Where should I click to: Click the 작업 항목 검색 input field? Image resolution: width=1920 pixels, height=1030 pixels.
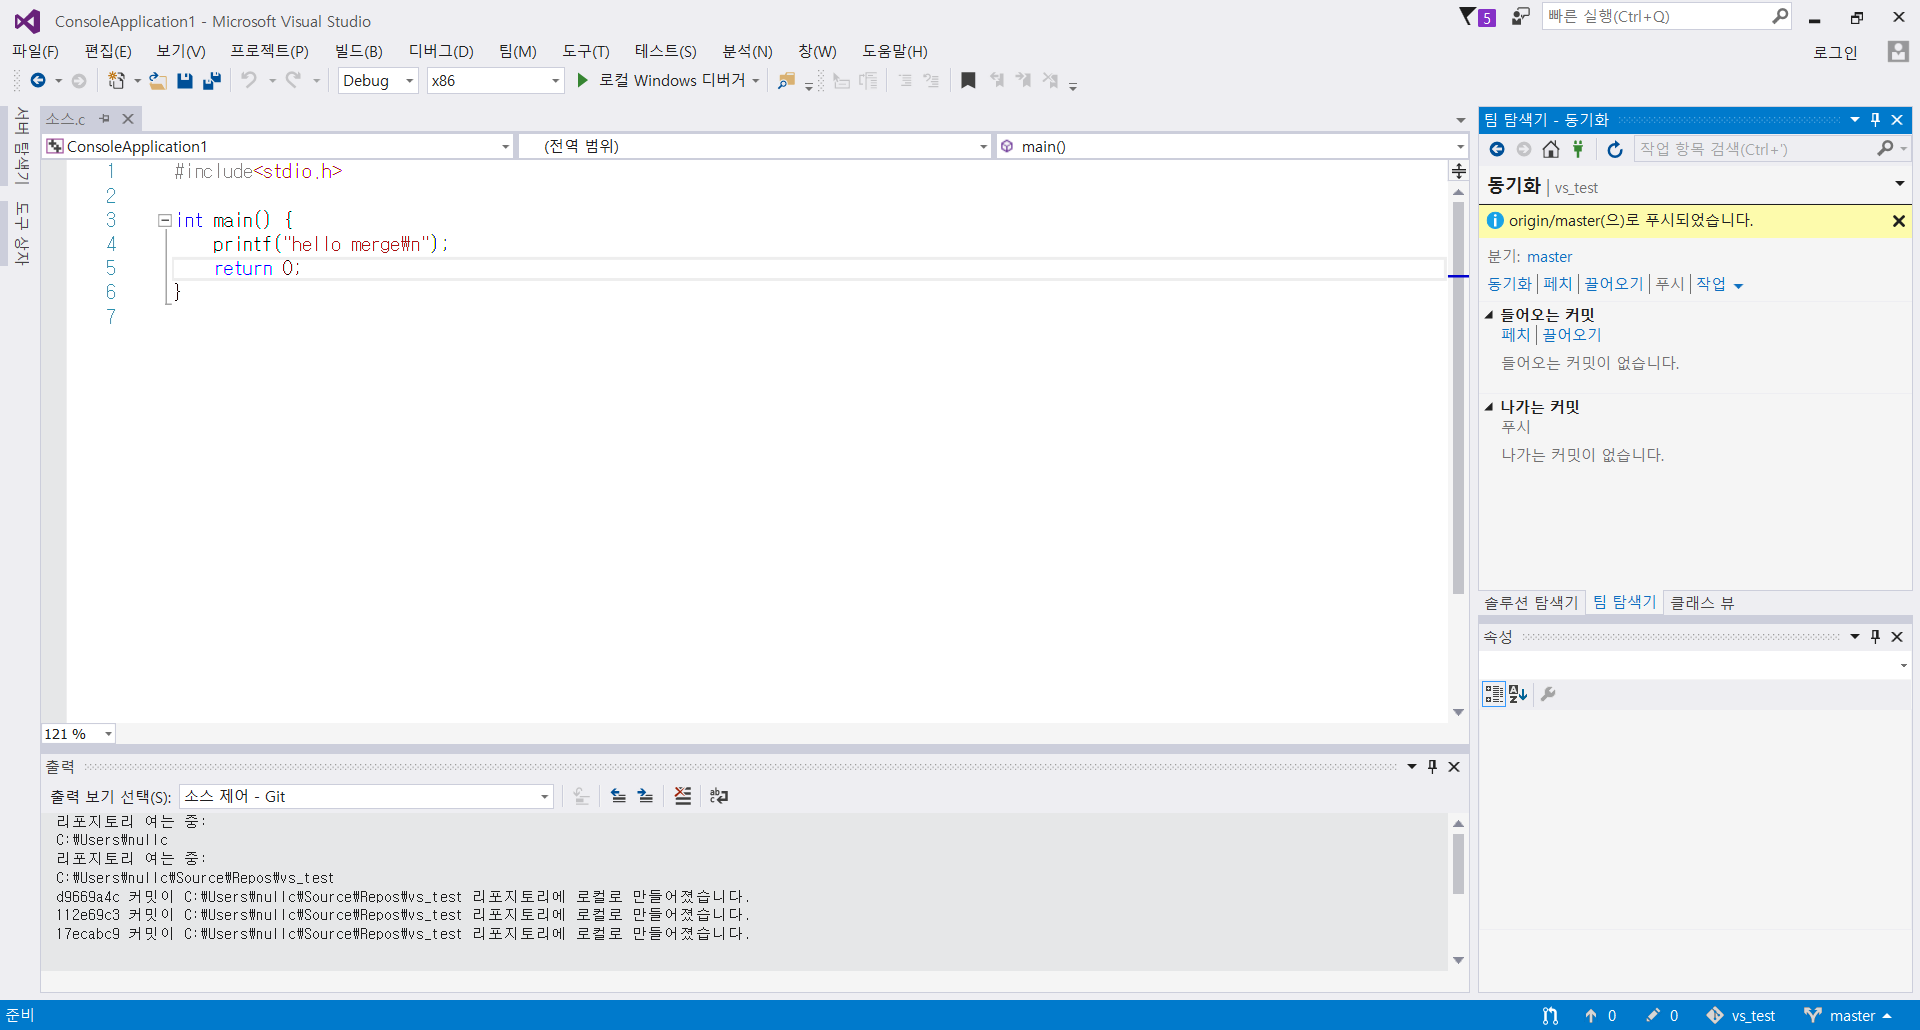[x=1754, y=149]
